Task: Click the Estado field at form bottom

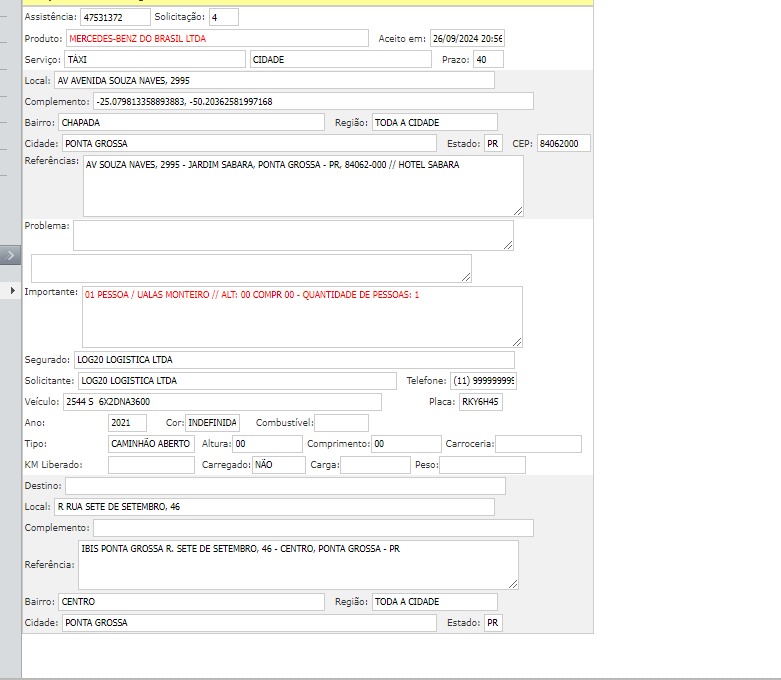Action: tap(493, 622)
